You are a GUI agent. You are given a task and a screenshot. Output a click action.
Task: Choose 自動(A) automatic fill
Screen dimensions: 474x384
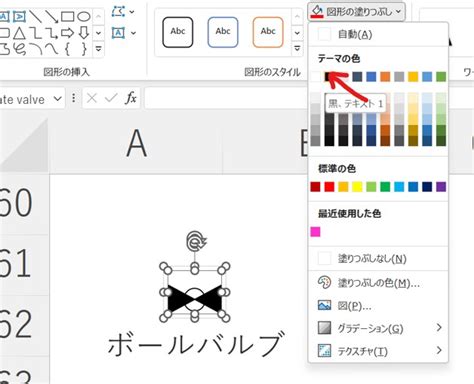[378, 34]
